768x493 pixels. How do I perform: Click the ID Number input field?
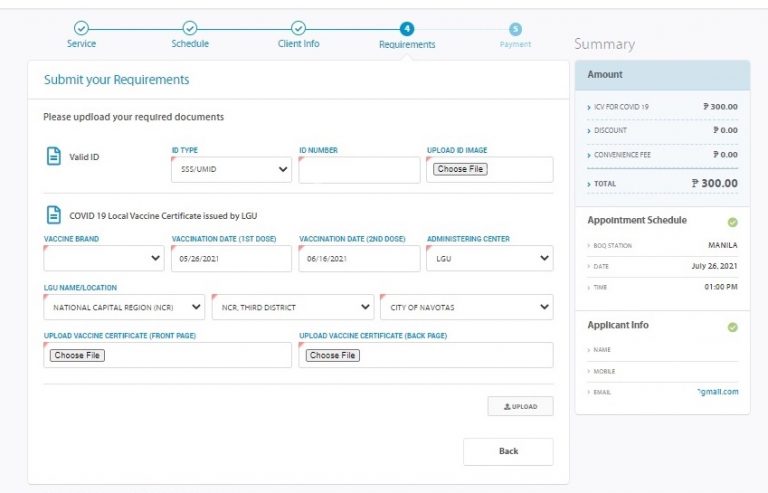pos(359,170)
